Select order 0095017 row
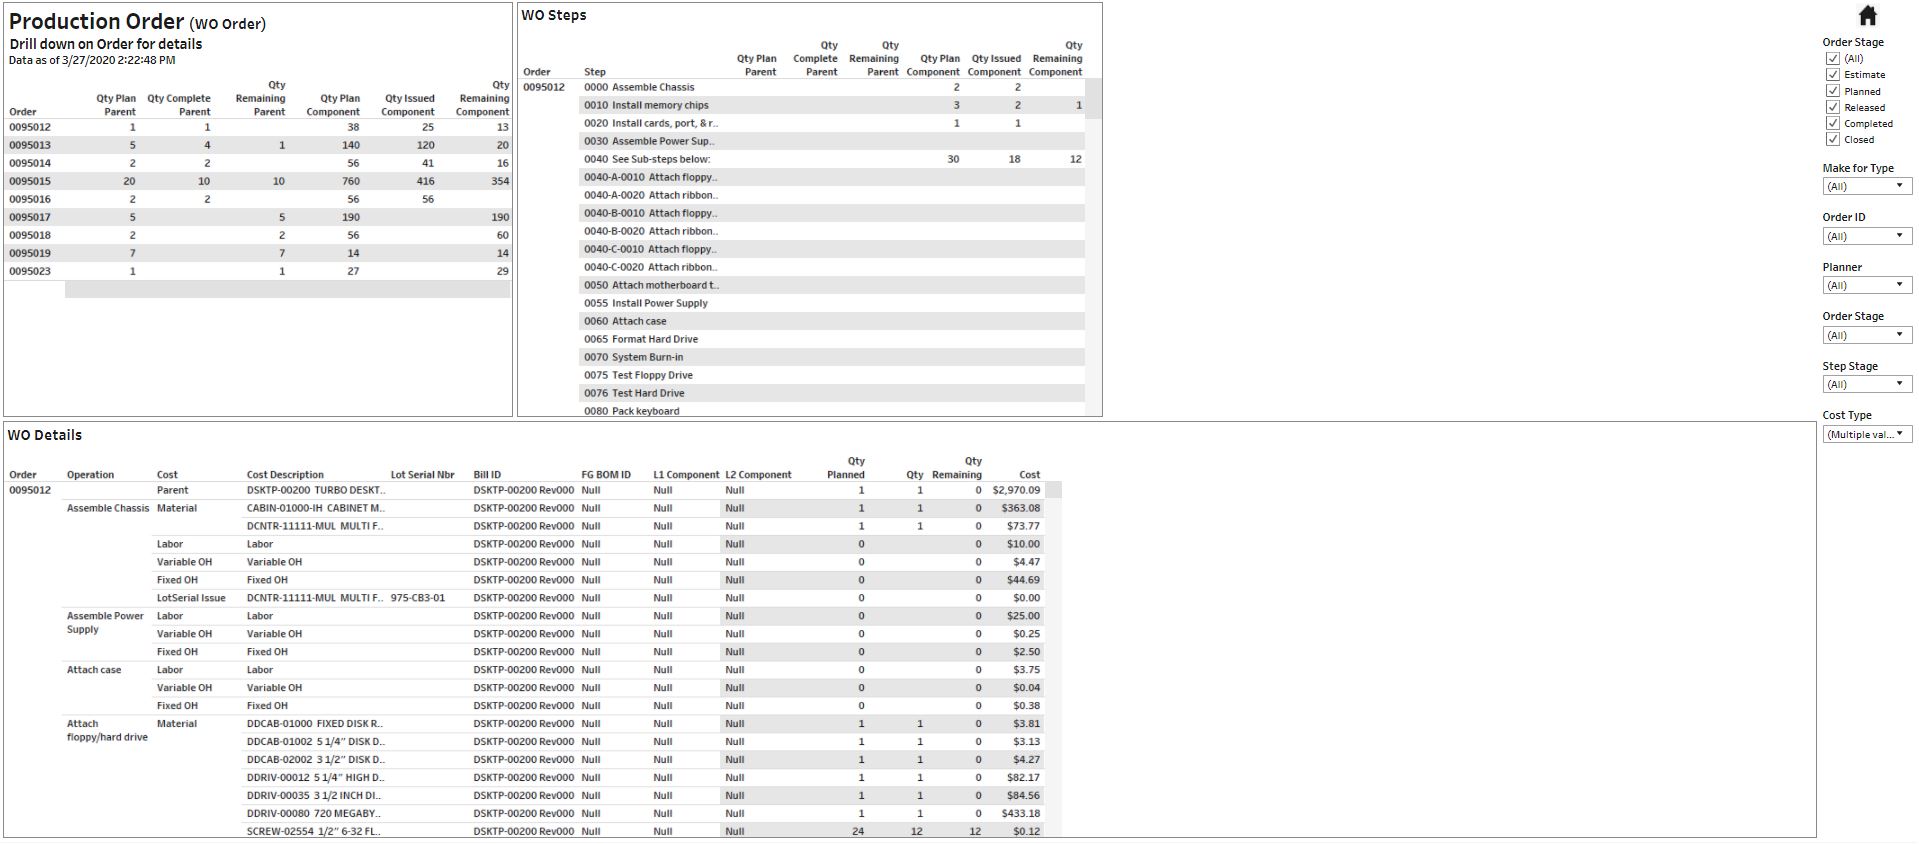This screenshot has width=1919, height=844. (30, 217)
